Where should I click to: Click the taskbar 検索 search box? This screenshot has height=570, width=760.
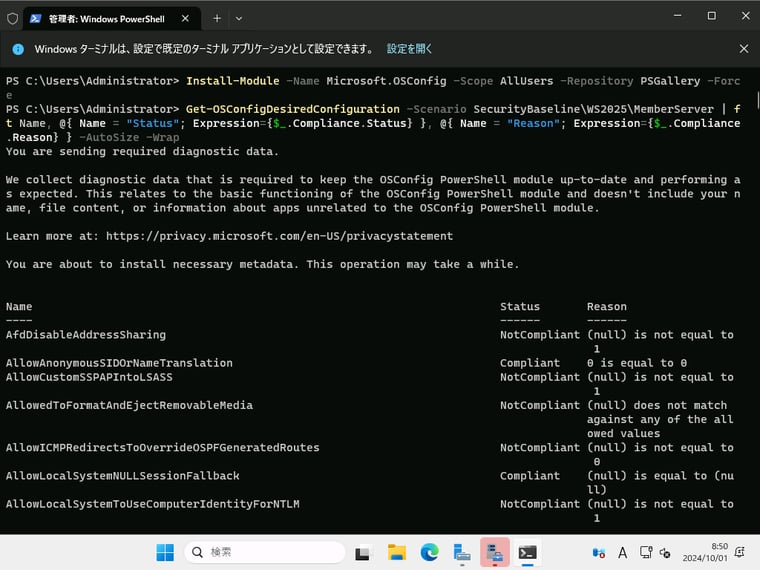[265, 552]
